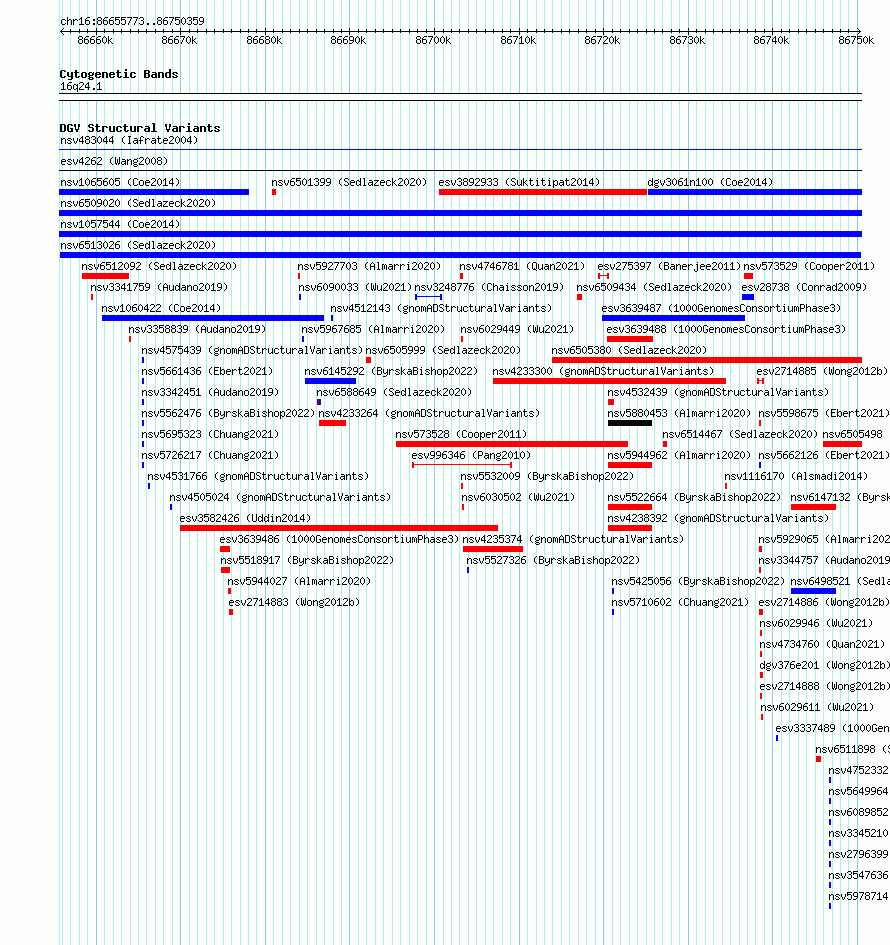Click the nsv5944962 (Almarri2020) red bar
This screenshot has height=945, width=890.
(x=630, y=465)
